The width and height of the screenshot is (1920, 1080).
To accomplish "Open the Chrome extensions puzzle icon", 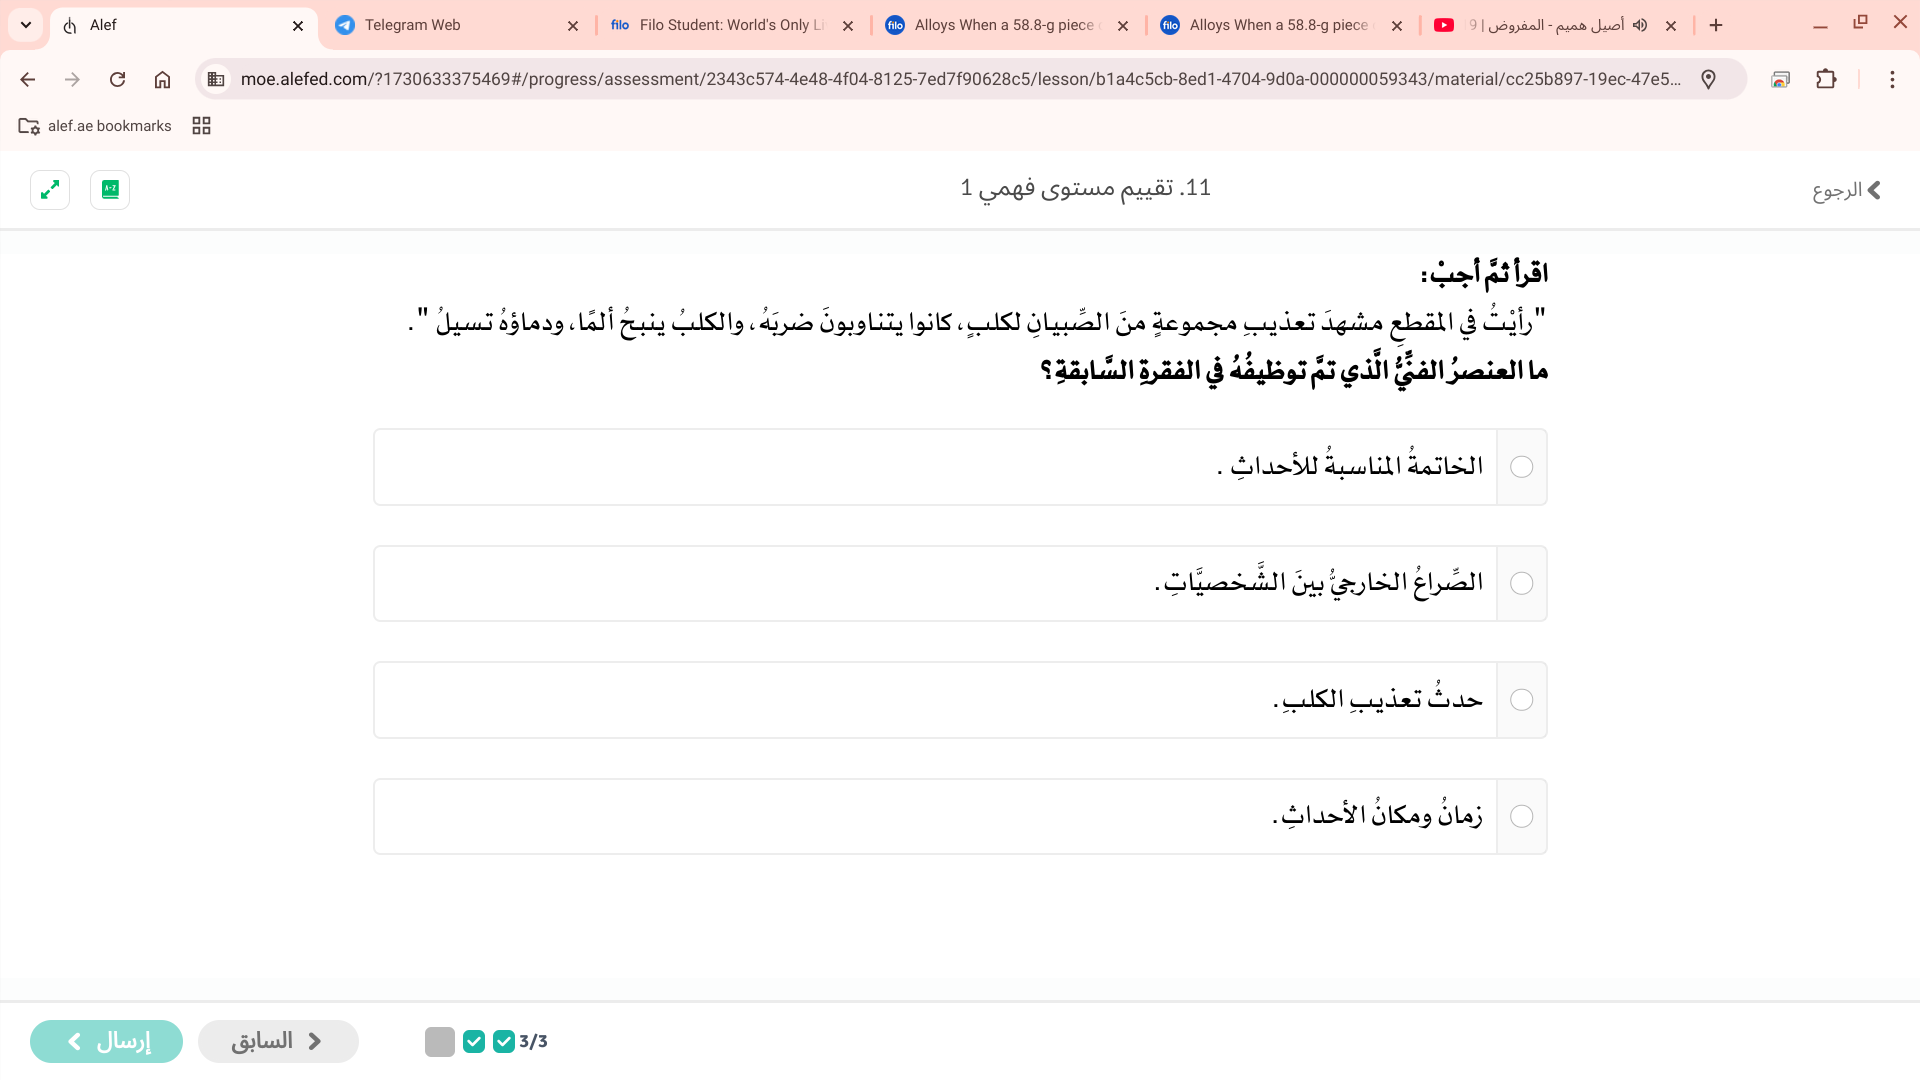I will [1826, 79].
